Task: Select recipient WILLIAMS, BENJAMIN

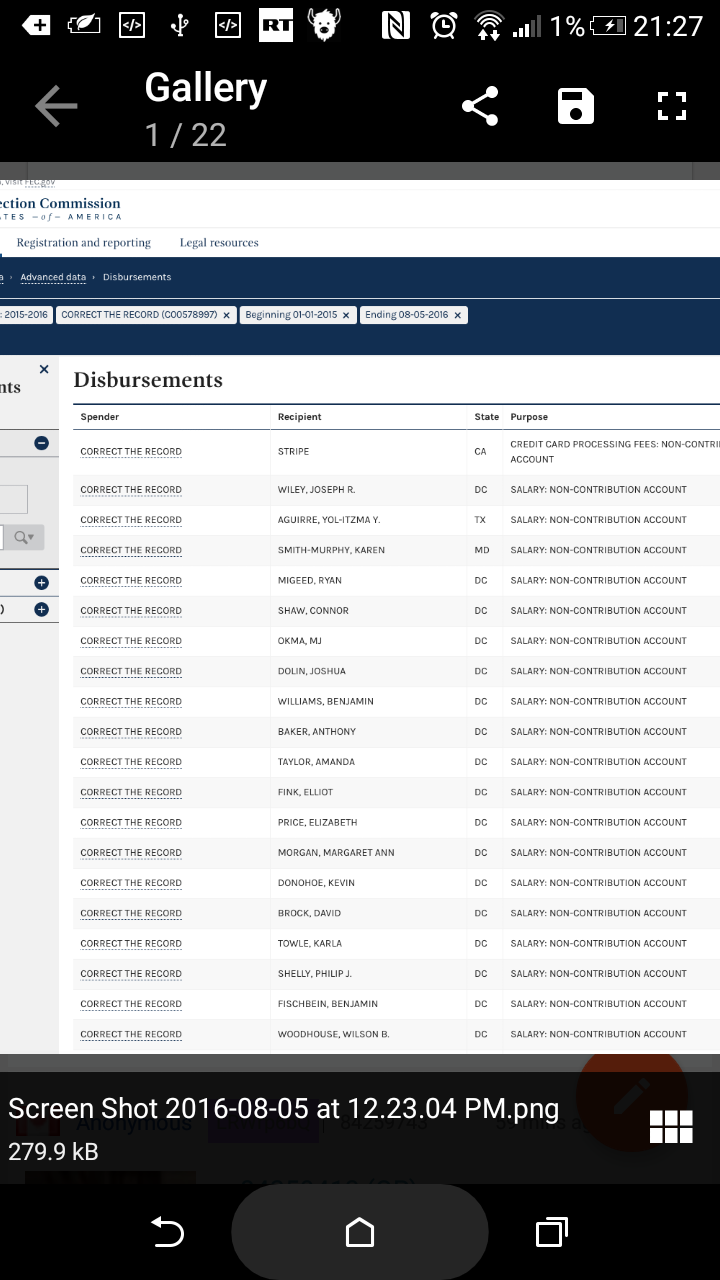Action: (x=326, y=701)
